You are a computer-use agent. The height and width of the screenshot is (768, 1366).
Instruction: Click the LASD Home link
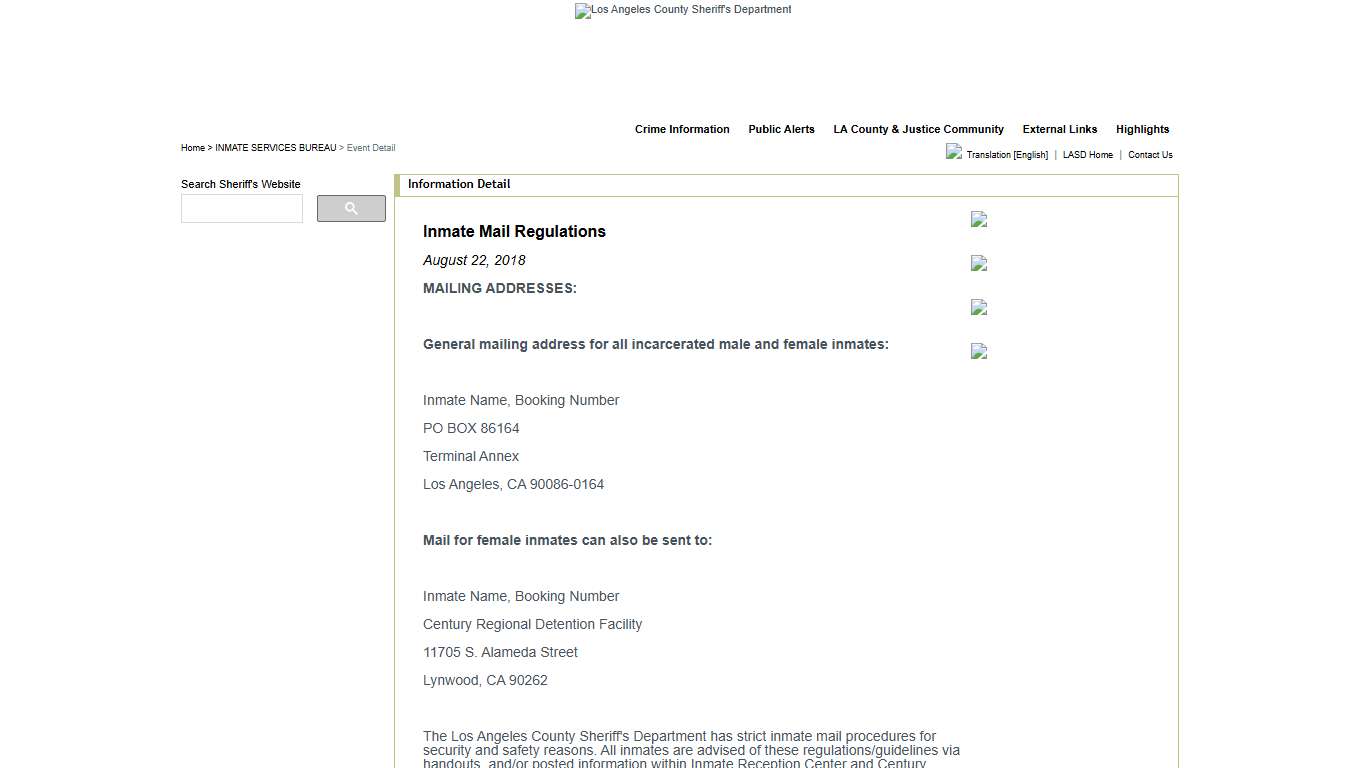(1088, 155)
